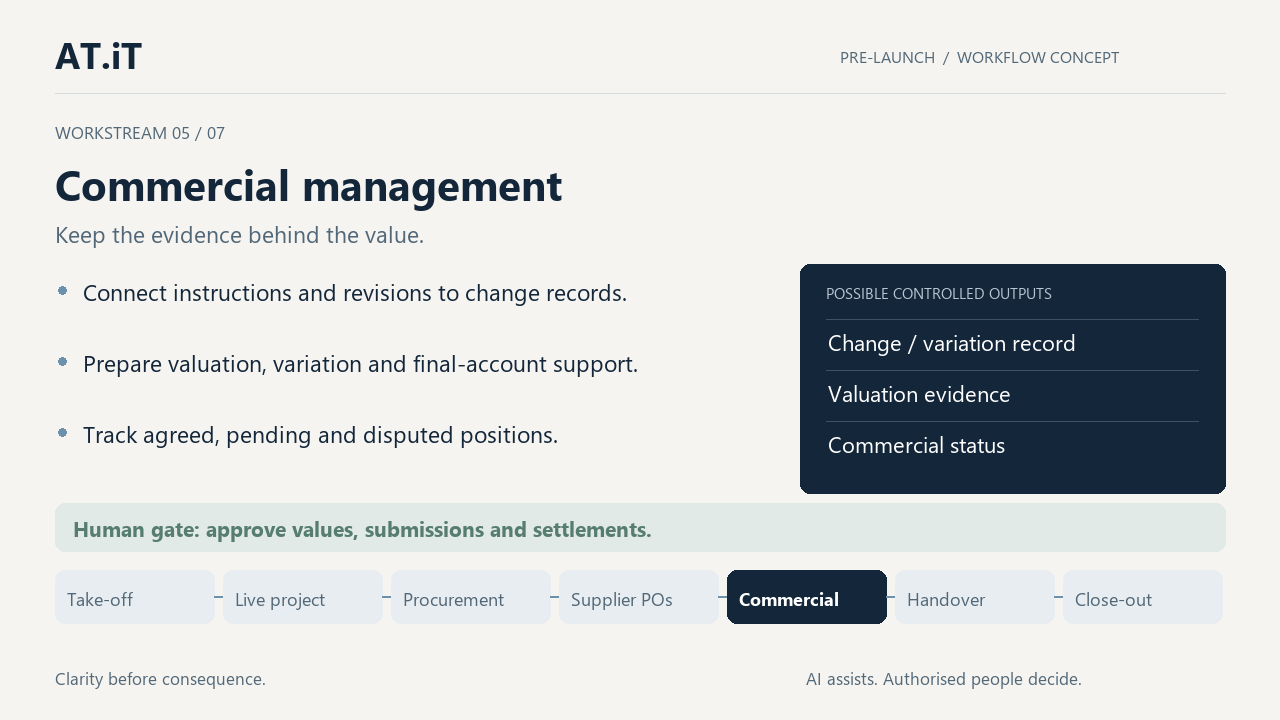Select the Take-off workflow step
Image resolution: width=1280 pixels, height=720 pixels.
click(135, 597)
